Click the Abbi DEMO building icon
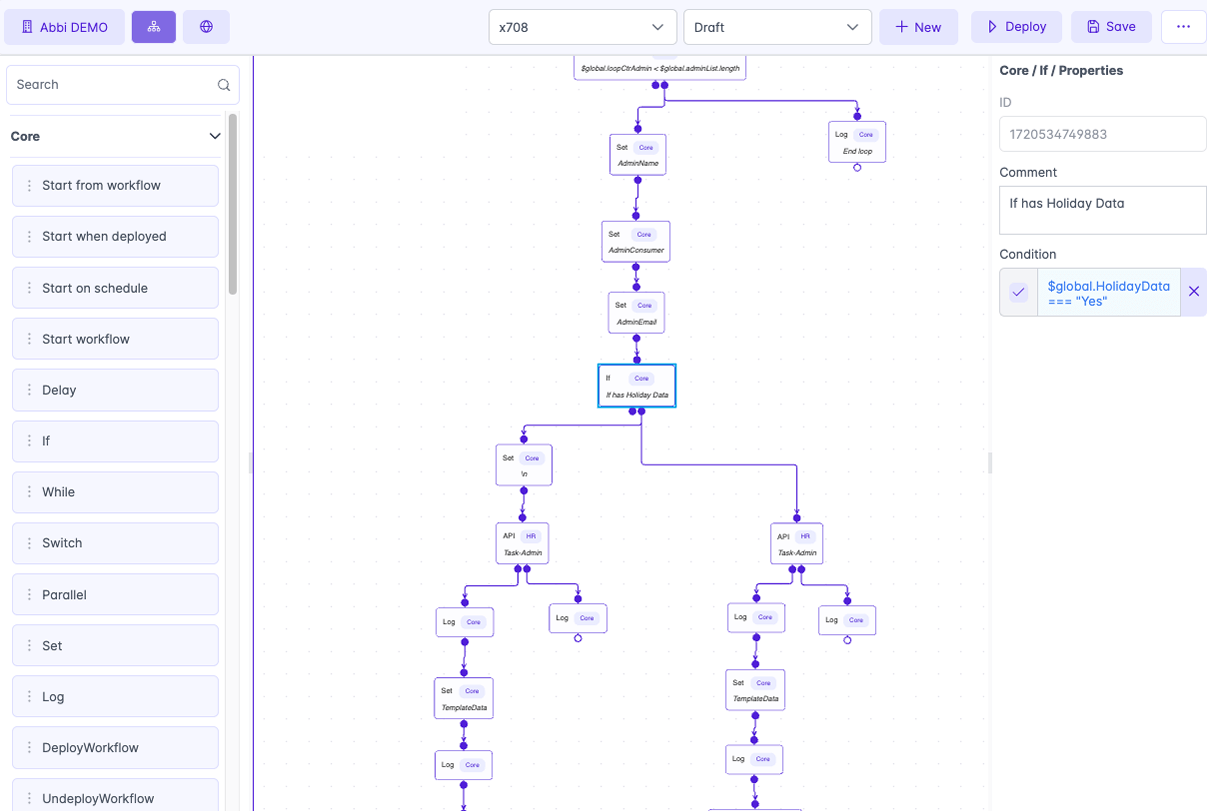Screen dimensions: 1207x811 pyautogui.click(x=27, y=27)
